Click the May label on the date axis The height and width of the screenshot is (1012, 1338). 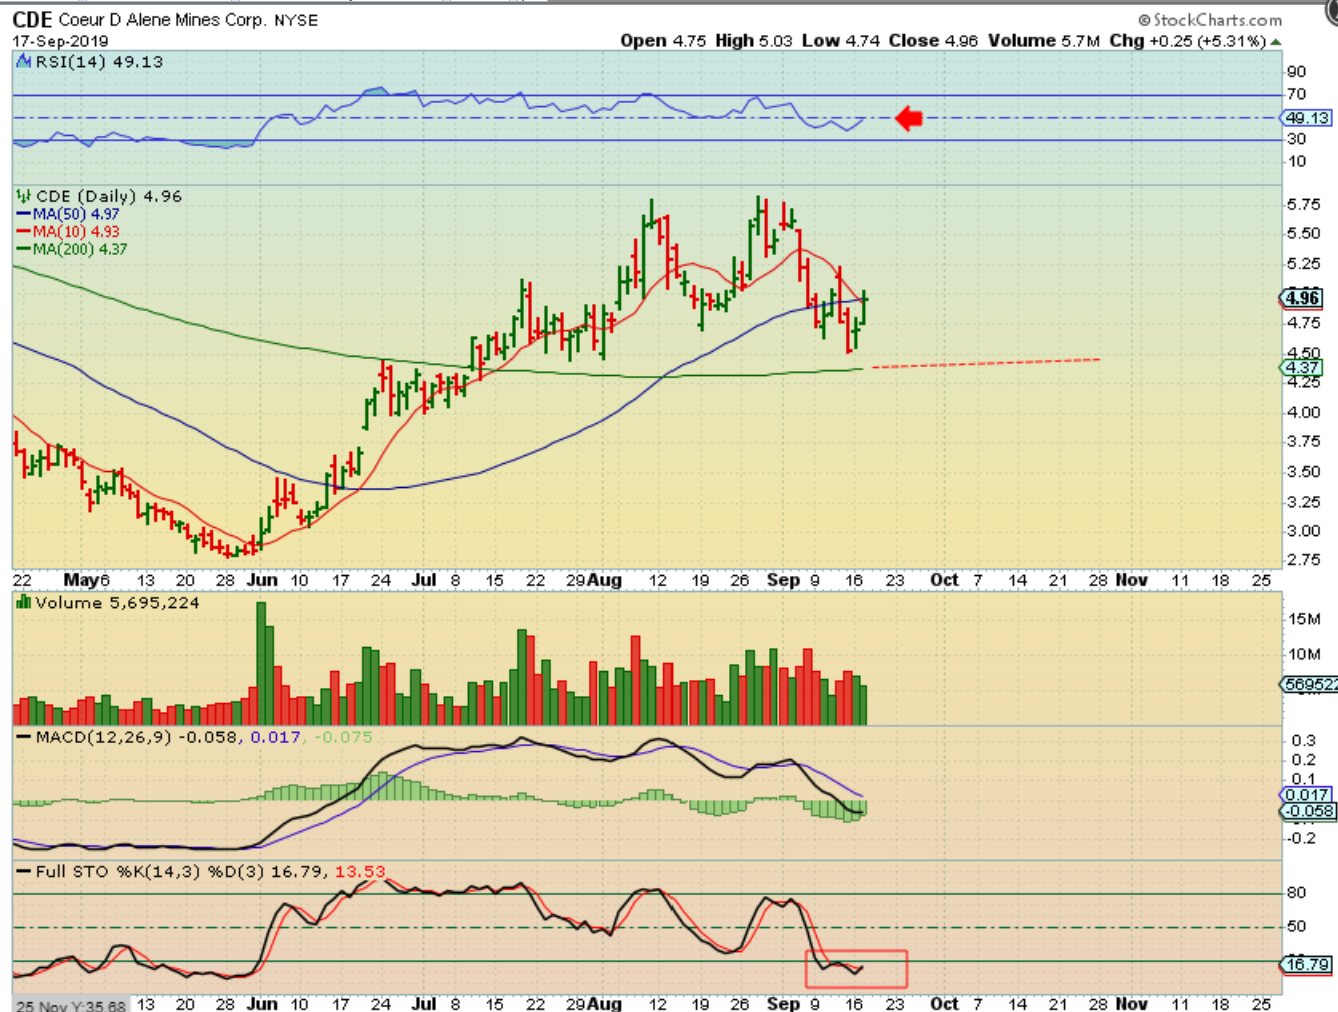[x=81, y=580]
